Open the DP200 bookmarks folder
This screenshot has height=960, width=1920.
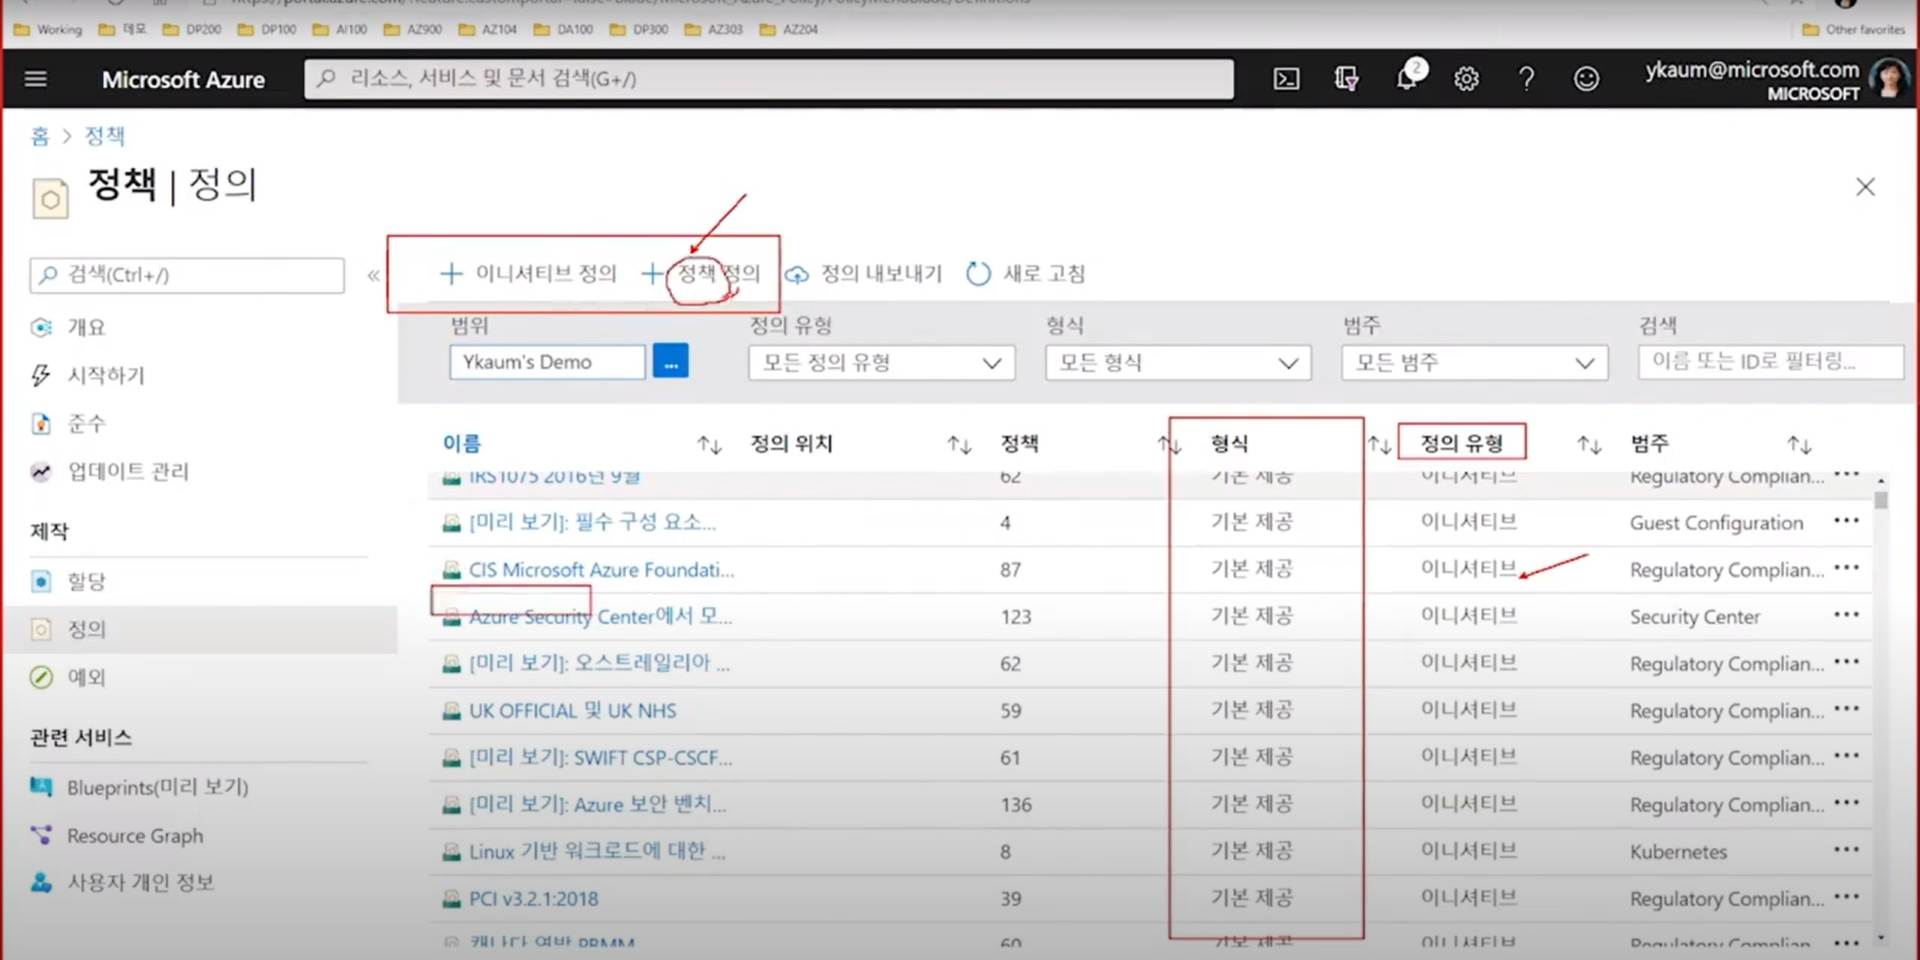pyautogui.click(x=192, y=29)
